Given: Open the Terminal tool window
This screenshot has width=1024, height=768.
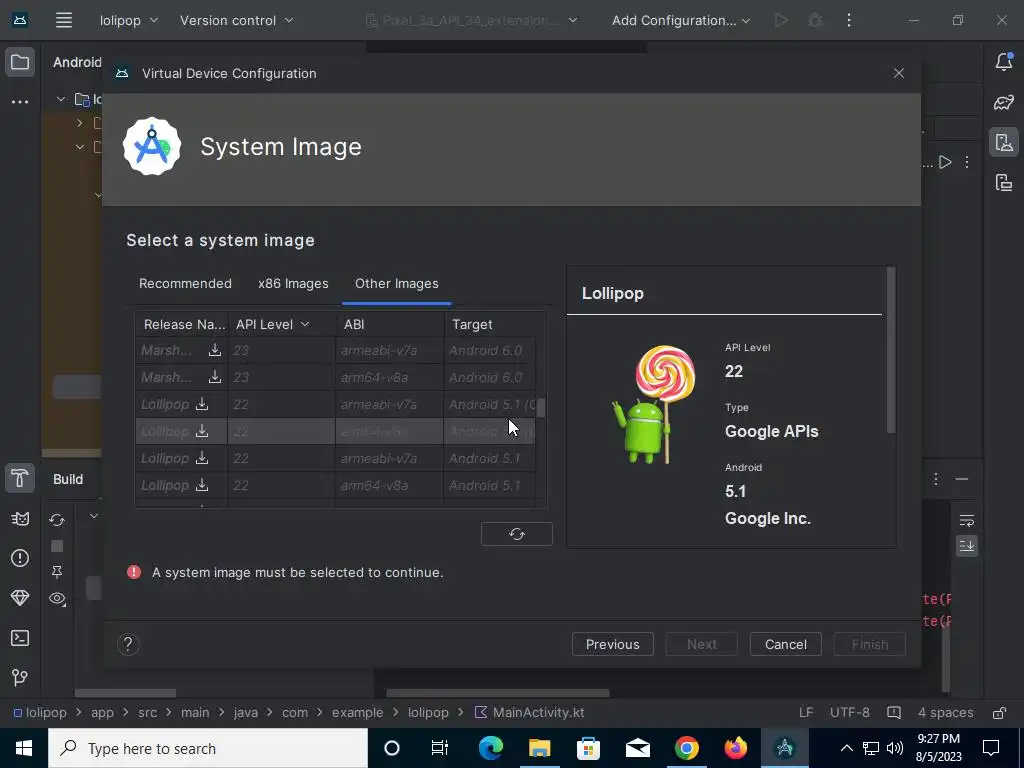Looking at the screenshot, I should pos(20,638).
